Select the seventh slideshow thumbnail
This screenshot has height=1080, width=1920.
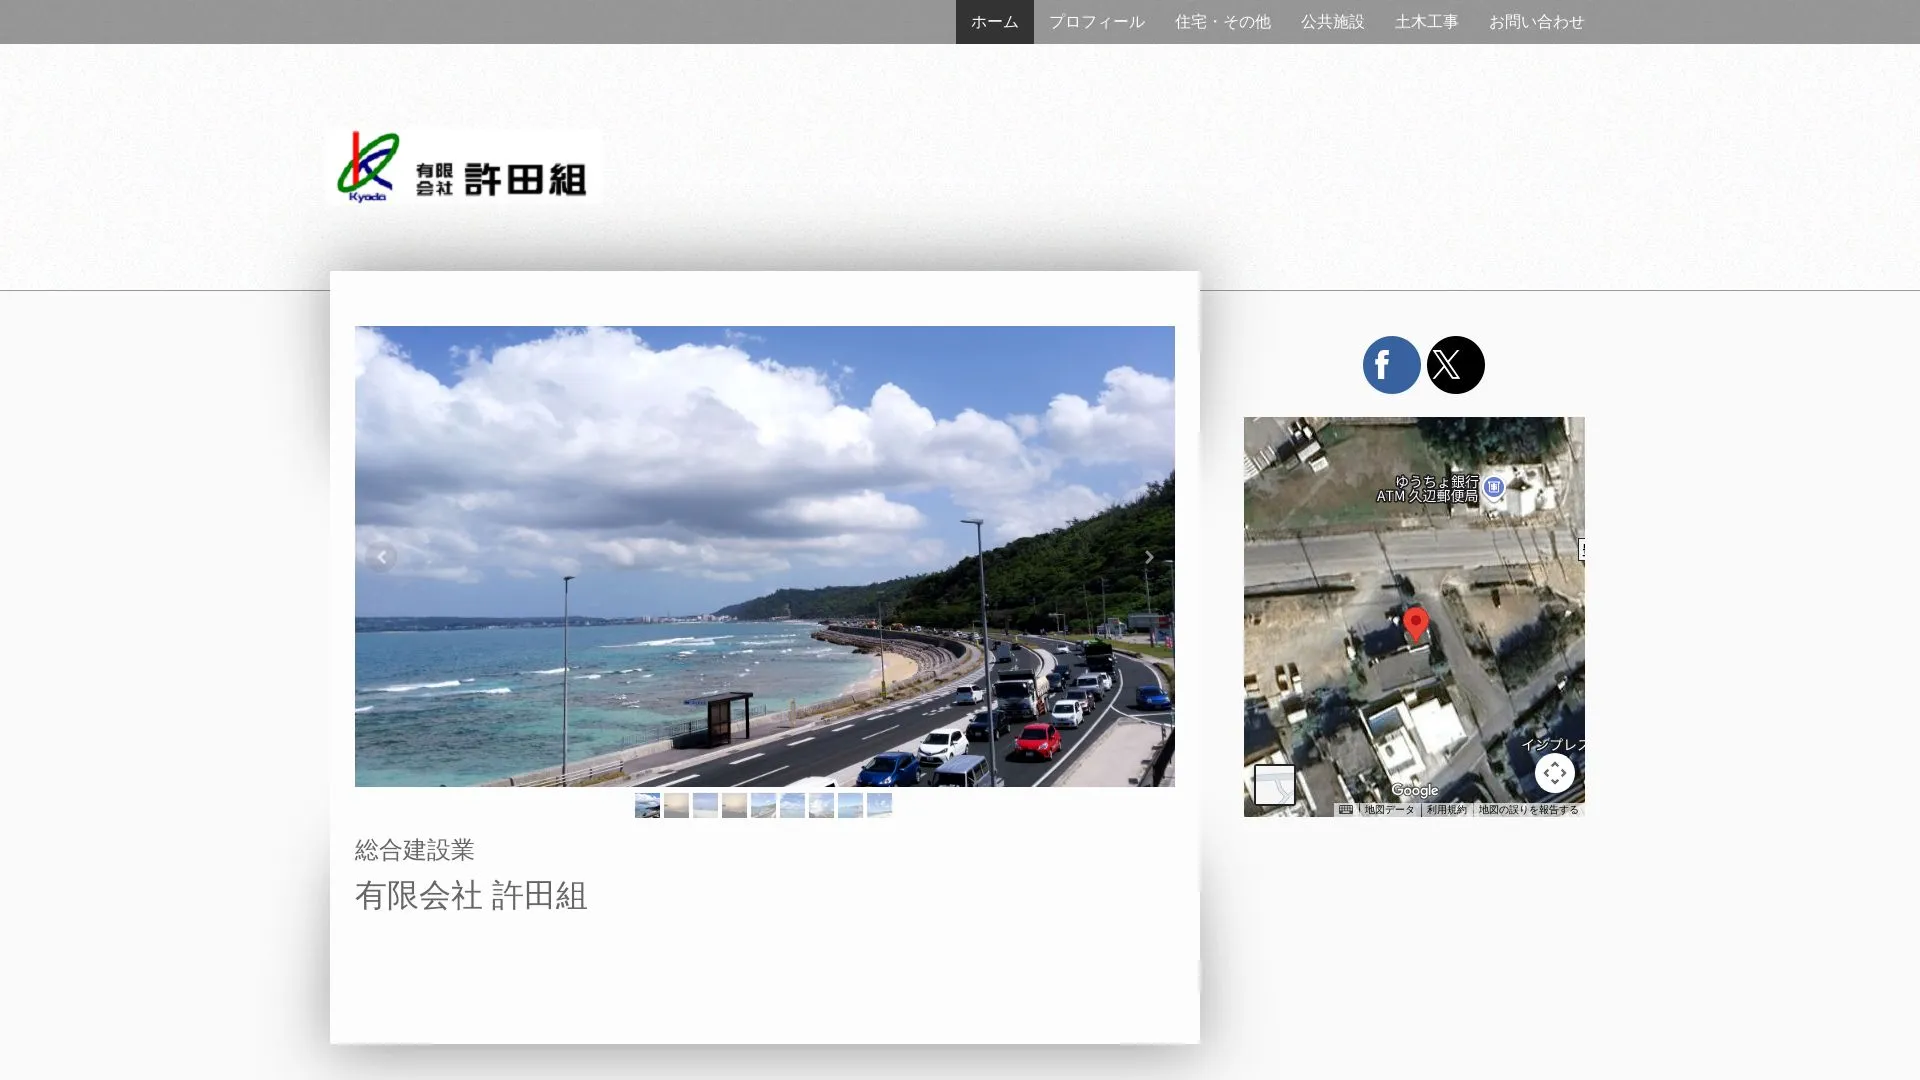pos(821,805)
